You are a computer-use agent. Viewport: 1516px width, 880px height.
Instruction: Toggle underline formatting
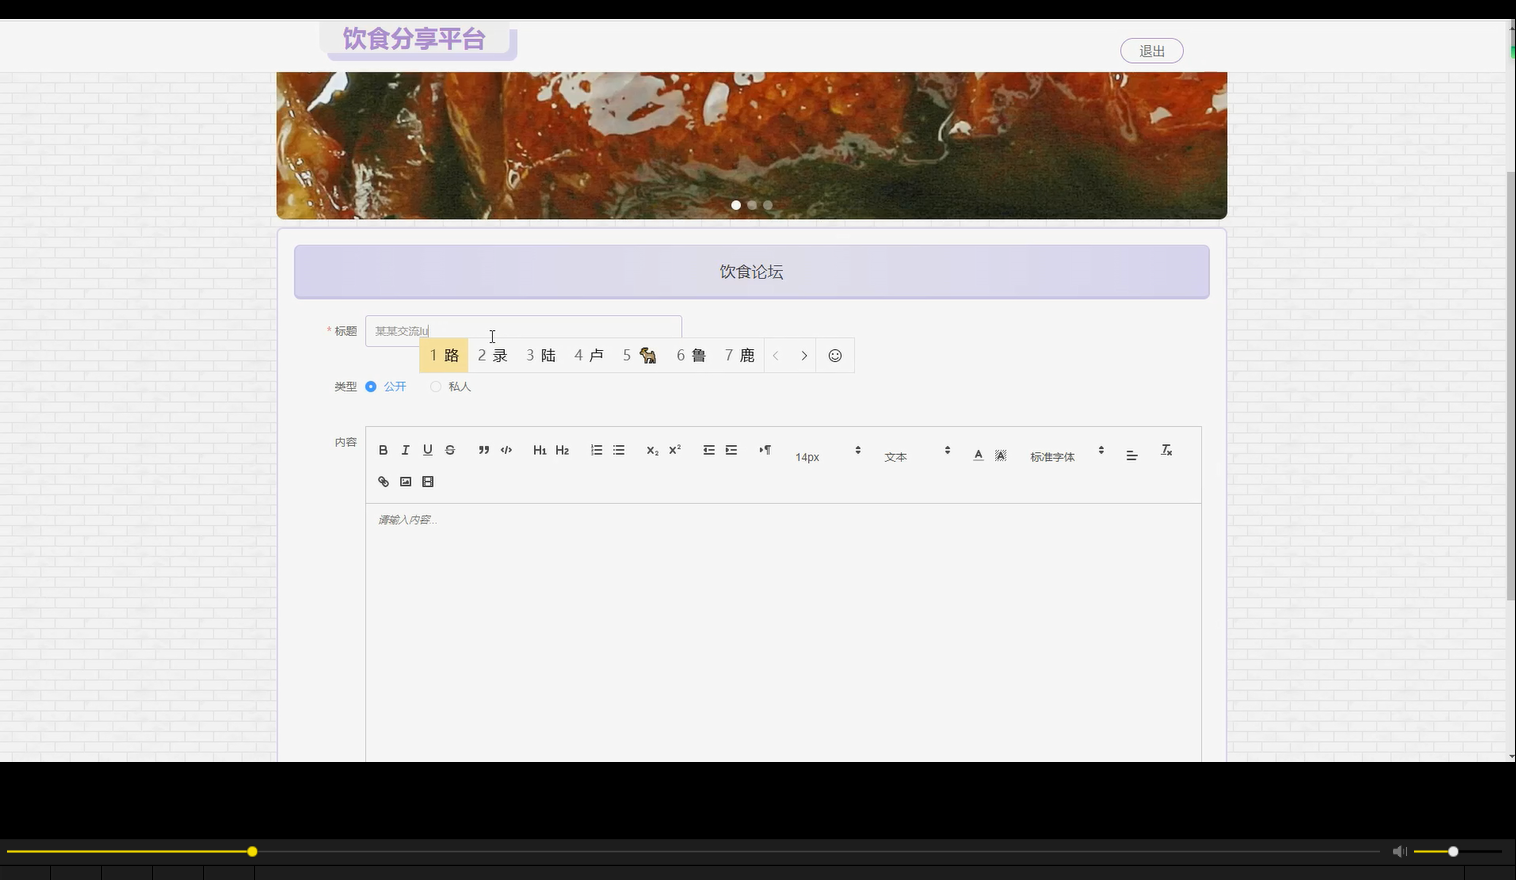point(427,449)
